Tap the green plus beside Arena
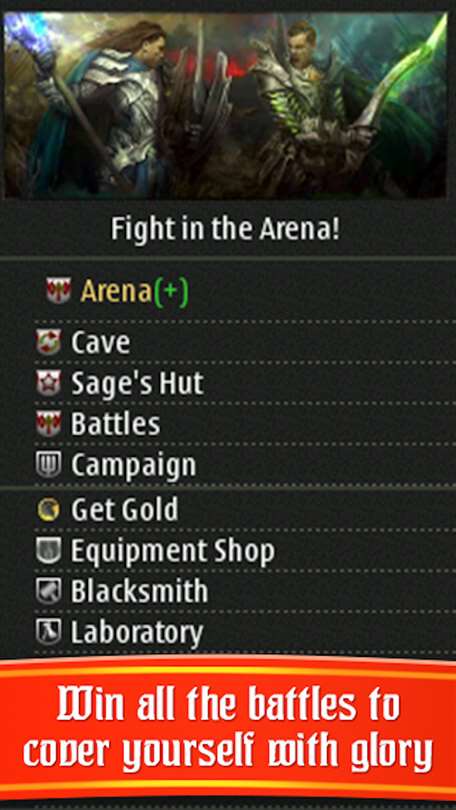Screen dimensions: 456x810 pyautogui.click(x=171, y=292)
